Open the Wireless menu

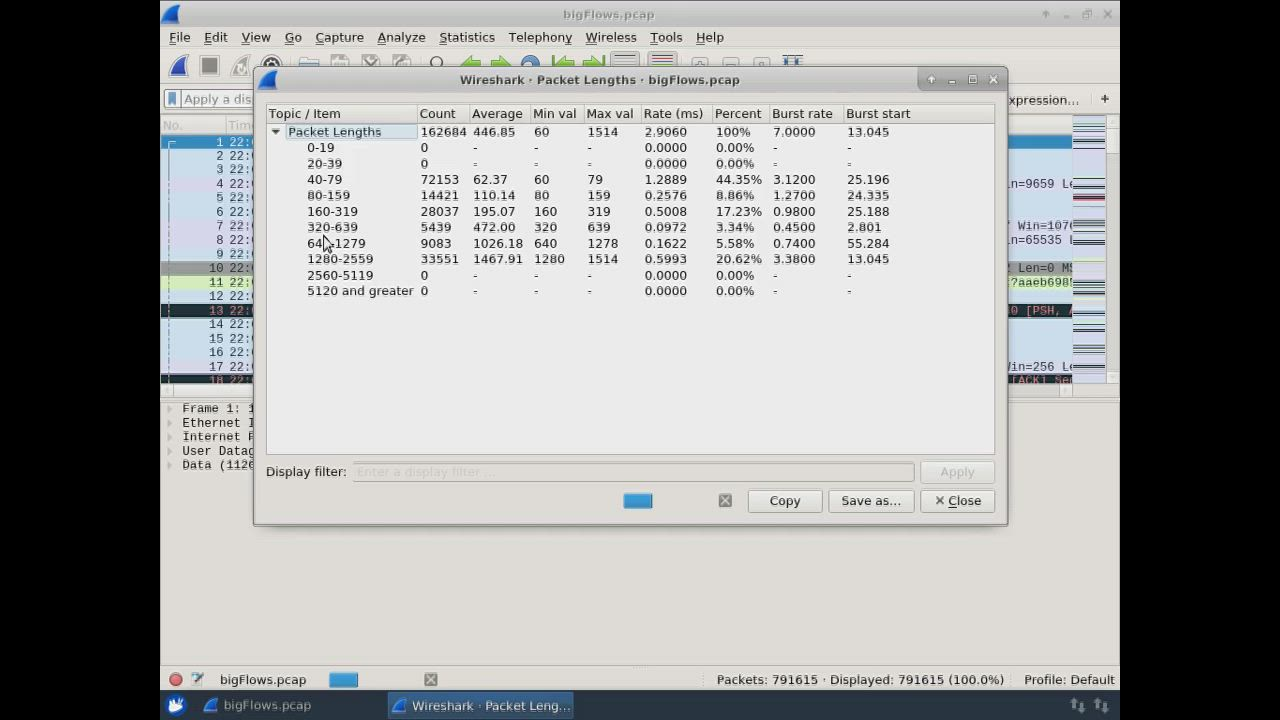(x=611, y=37)
